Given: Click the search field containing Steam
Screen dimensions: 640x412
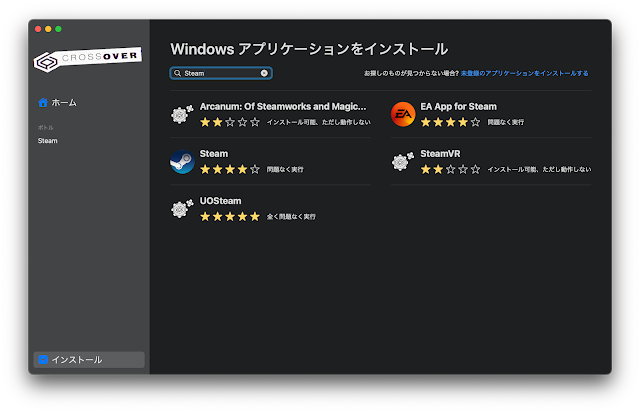Looking at the screenshot, I should click(221, 73).
